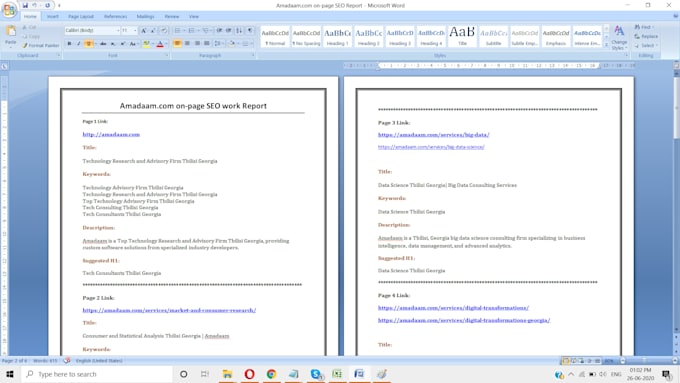Clear all text formatting
The image size is (680, 383).
coord(163,30)
